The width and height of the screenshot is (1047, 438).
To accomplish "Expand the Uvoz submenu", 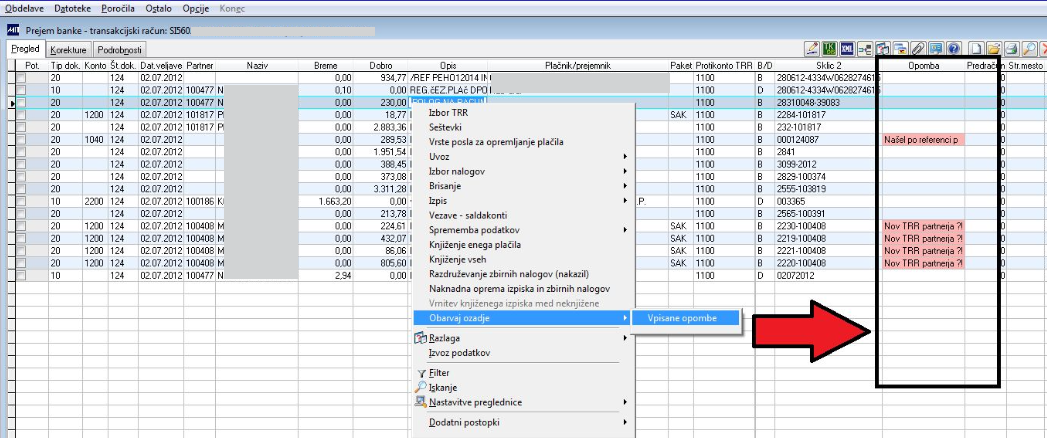I will click(x=523, y=157).
